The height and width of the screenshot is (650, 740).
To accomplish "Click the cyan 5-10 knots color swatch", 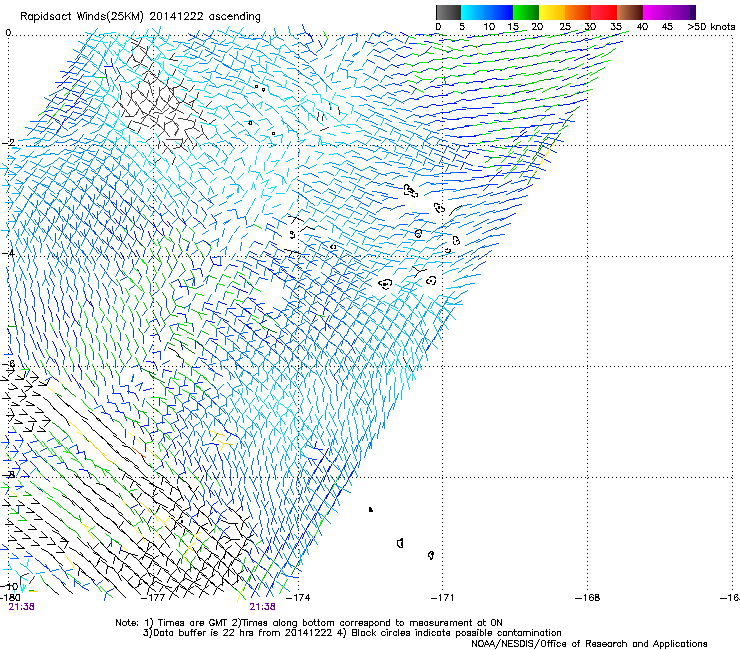I will click(473, 12).
